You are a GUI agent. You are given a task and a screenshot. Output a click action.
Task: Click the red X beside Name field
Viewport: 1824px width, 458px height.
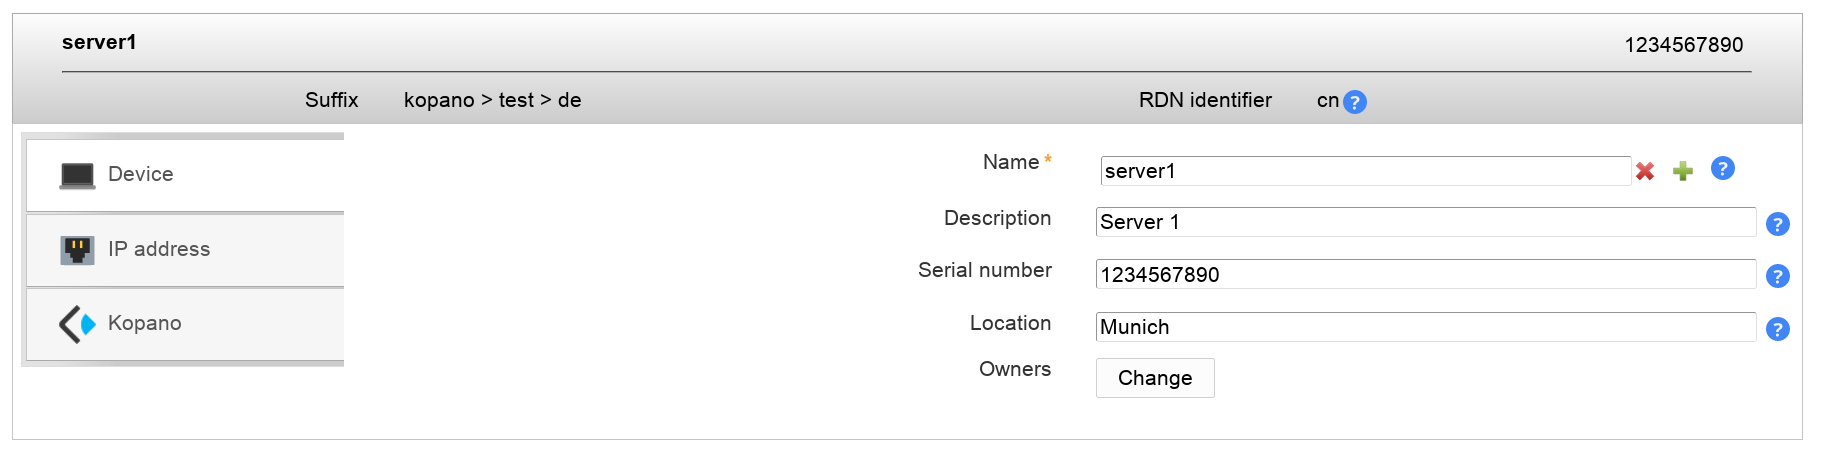pos(1645,172)
